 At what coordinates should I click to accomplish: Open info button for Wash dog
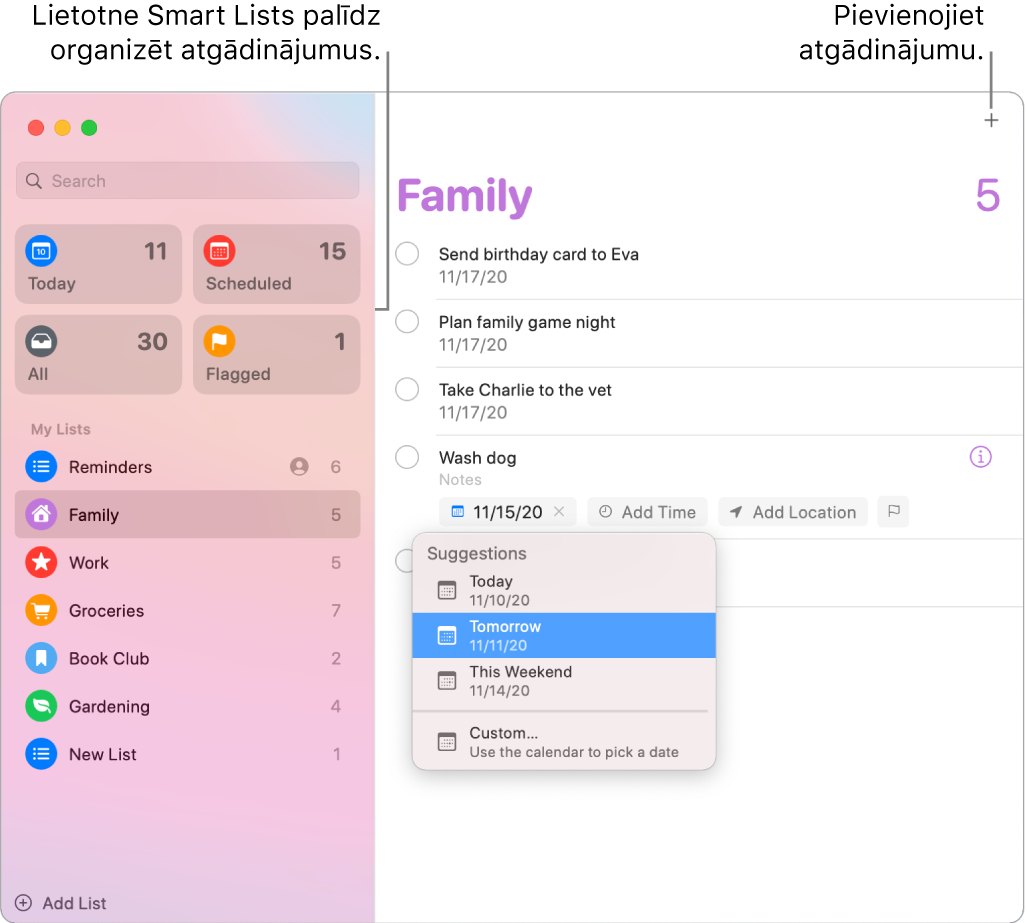980,457
